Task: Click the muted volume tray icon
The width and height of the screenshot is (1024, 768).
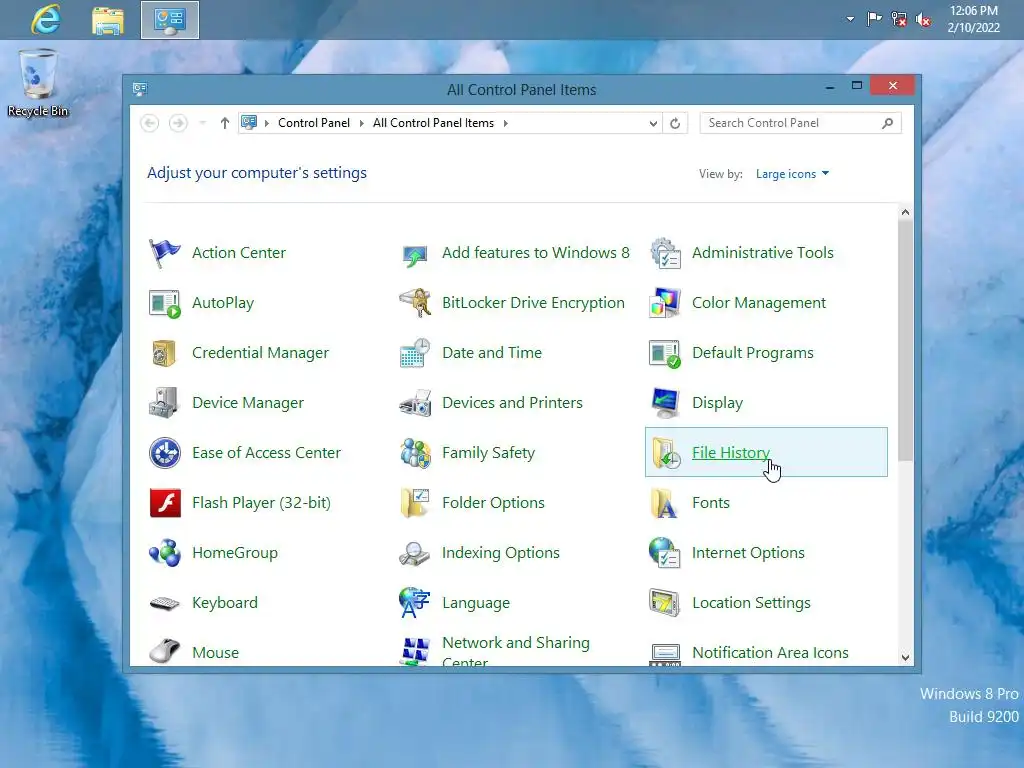Action: click(x=923, y=20)
